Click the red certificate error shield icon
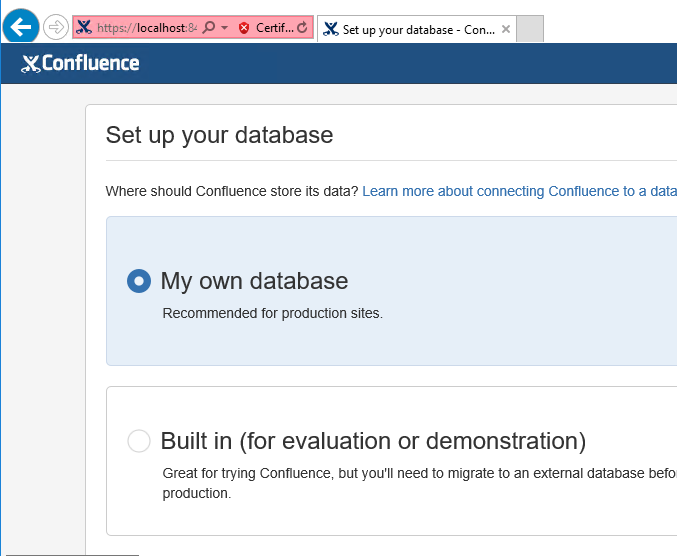The height and width of the screenshot is (556, 677). click(x=244, y=28)
